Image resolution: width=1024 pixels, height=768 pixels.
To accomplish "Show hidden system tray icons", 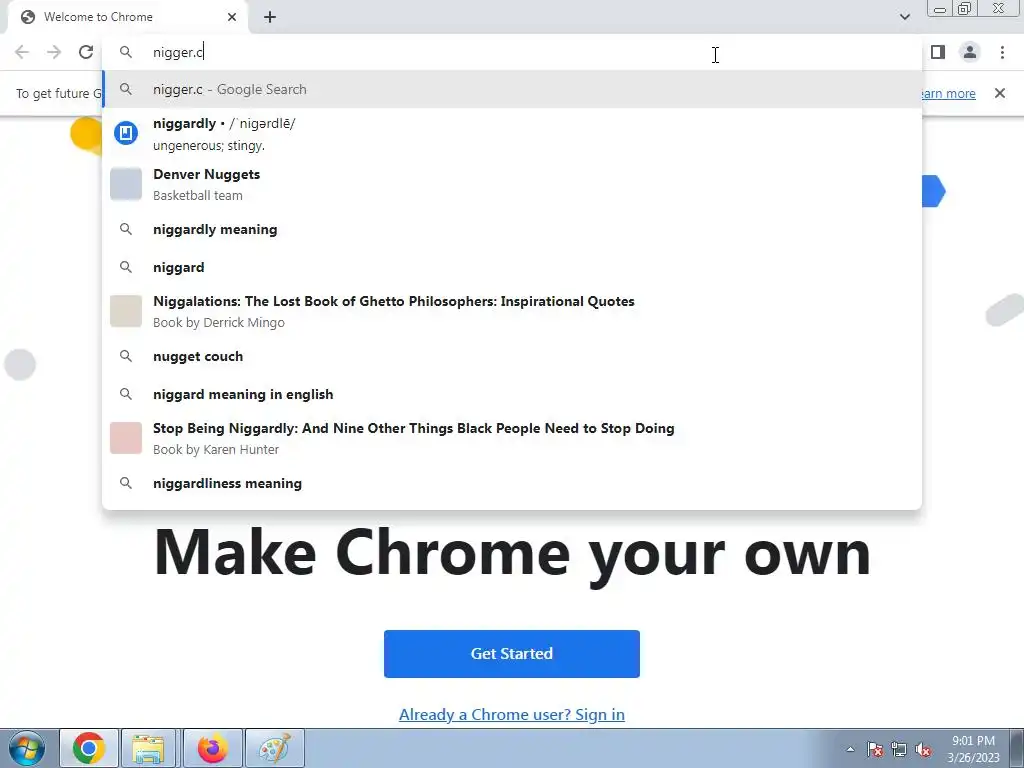I will (850, 749).
